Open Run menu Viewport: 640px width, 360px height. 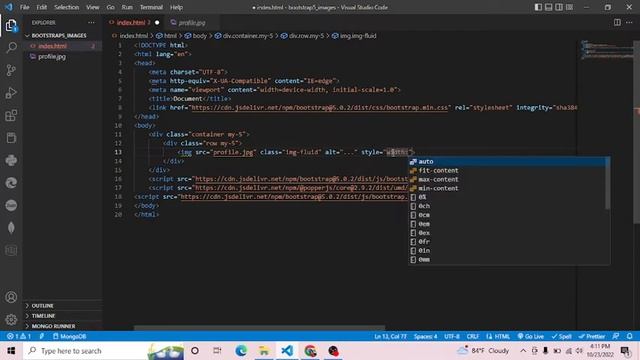127,7
